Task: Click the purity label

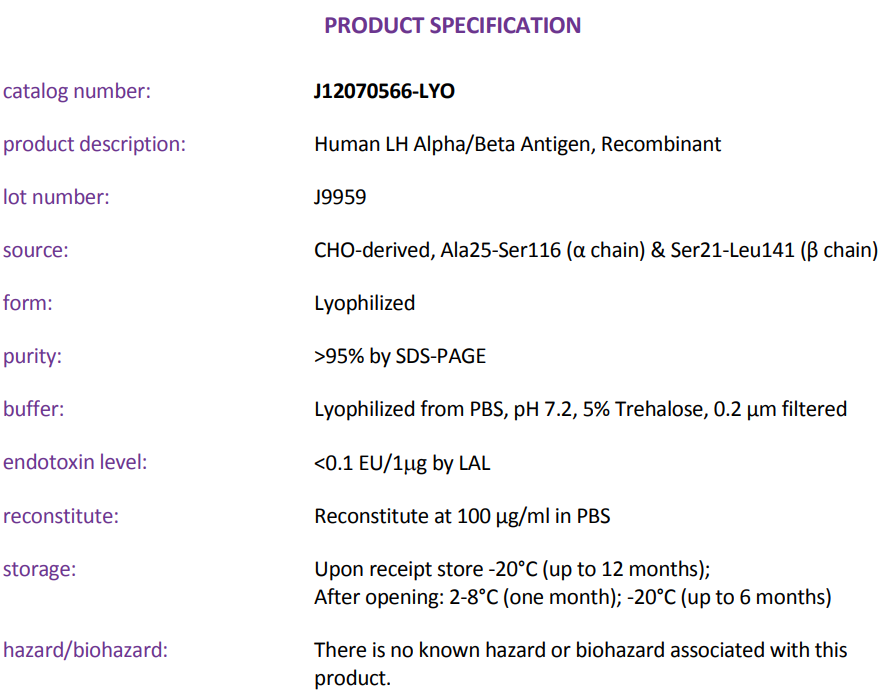Action: coord(32,357)
